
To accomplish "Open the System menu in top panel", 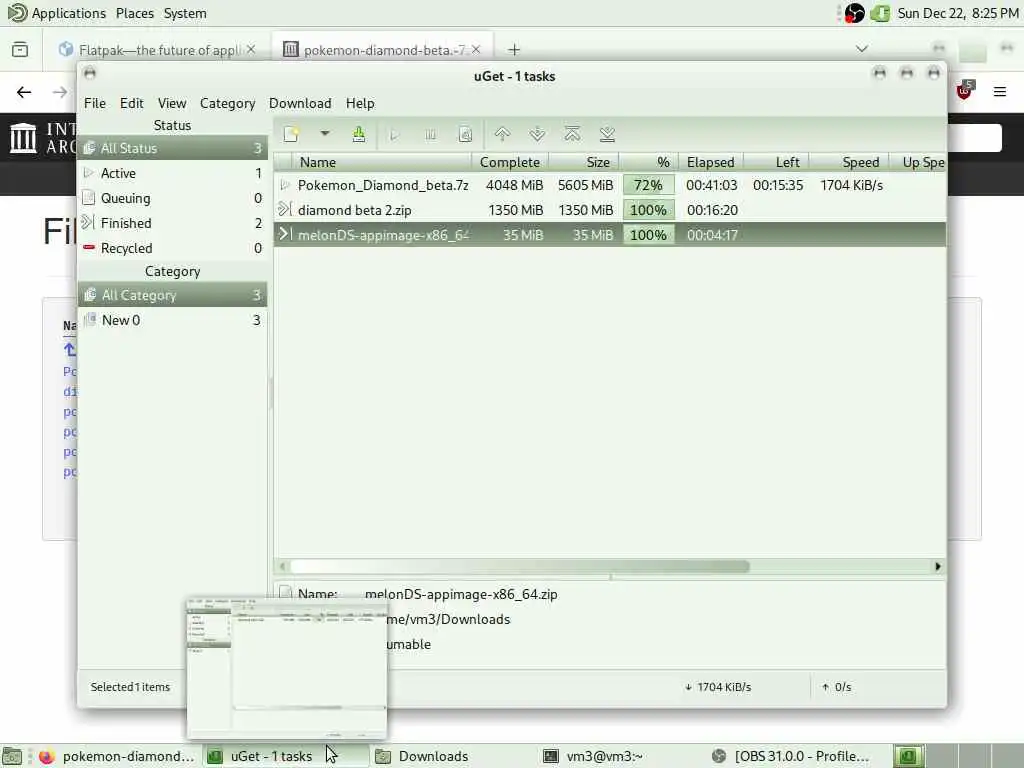I will 185,13.
